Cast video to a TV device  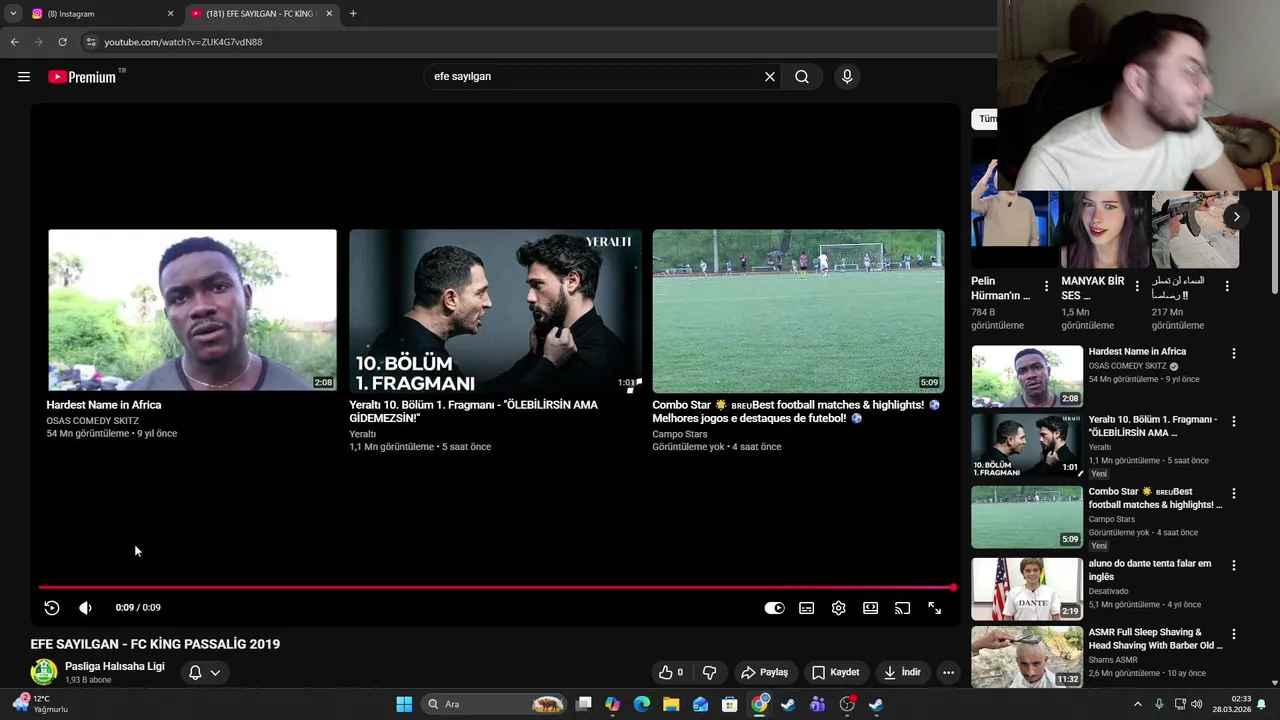tap(903, 608)
